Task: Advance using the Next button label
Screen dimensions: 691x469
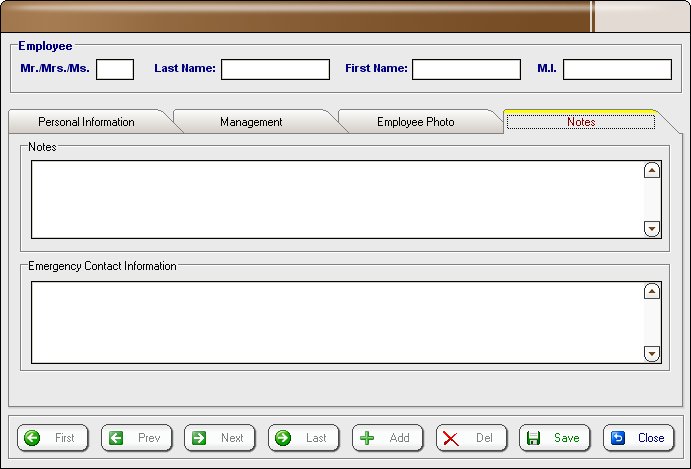Action: click(x=232, y=438)
